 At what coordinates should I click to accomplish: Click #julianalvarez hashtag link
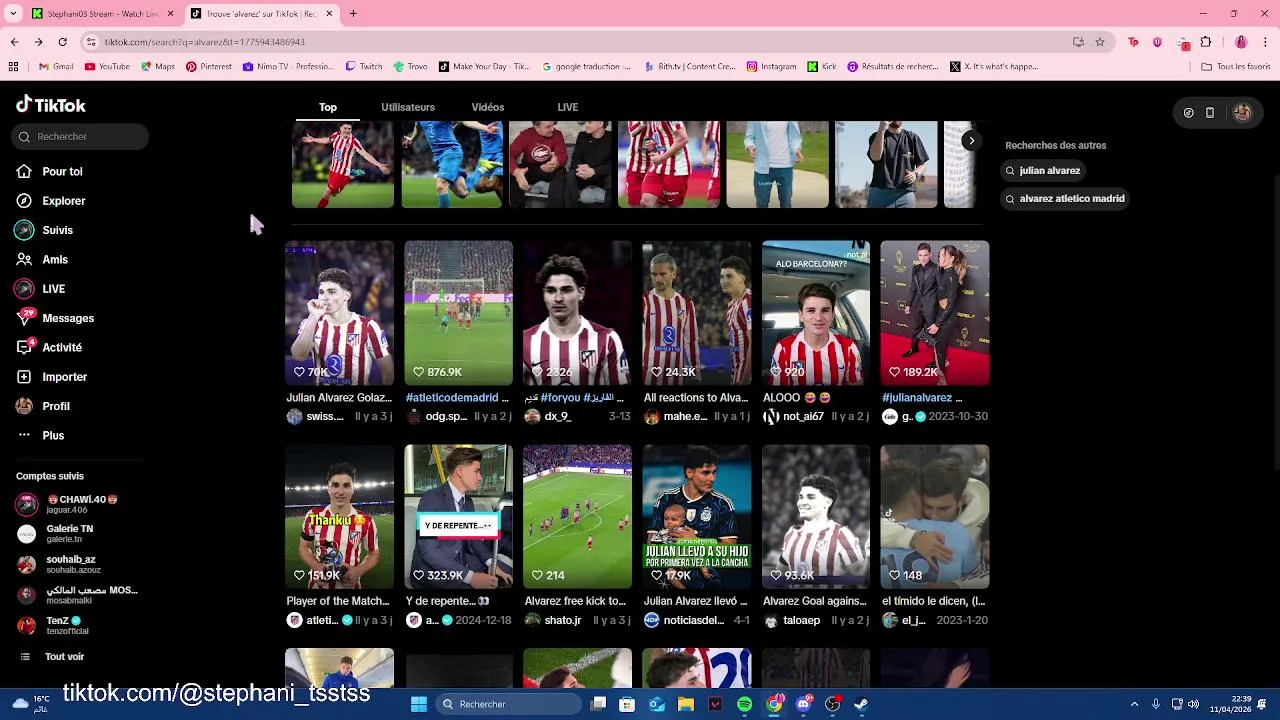[916, 398]
